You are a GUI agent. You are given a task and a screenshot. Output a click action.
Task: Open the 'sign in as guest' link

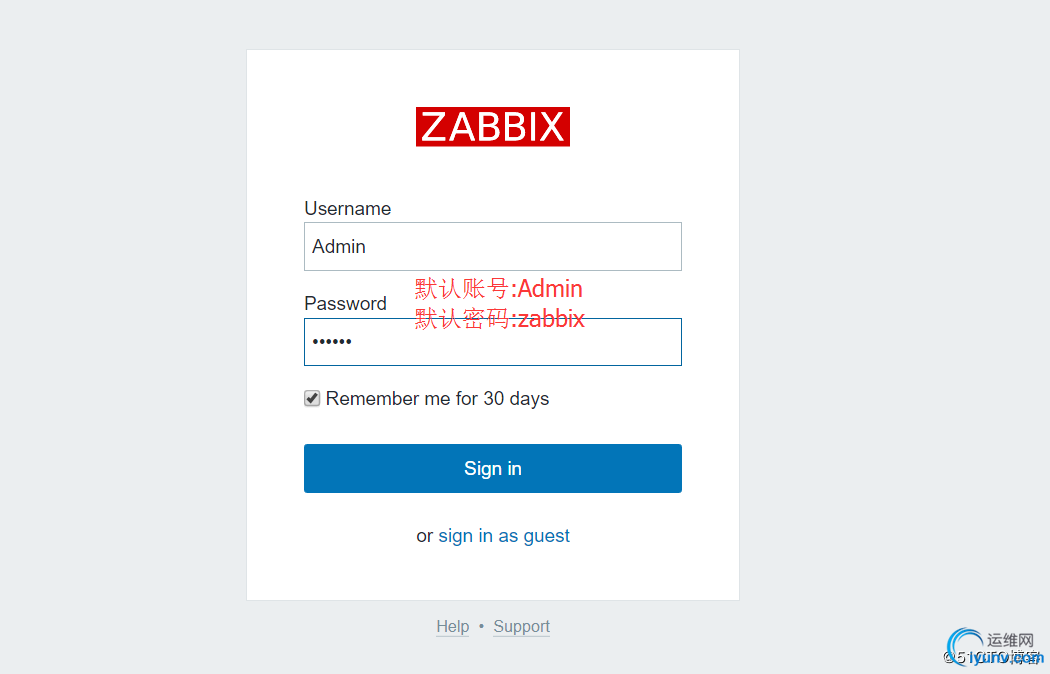click(x=504, y=535)
